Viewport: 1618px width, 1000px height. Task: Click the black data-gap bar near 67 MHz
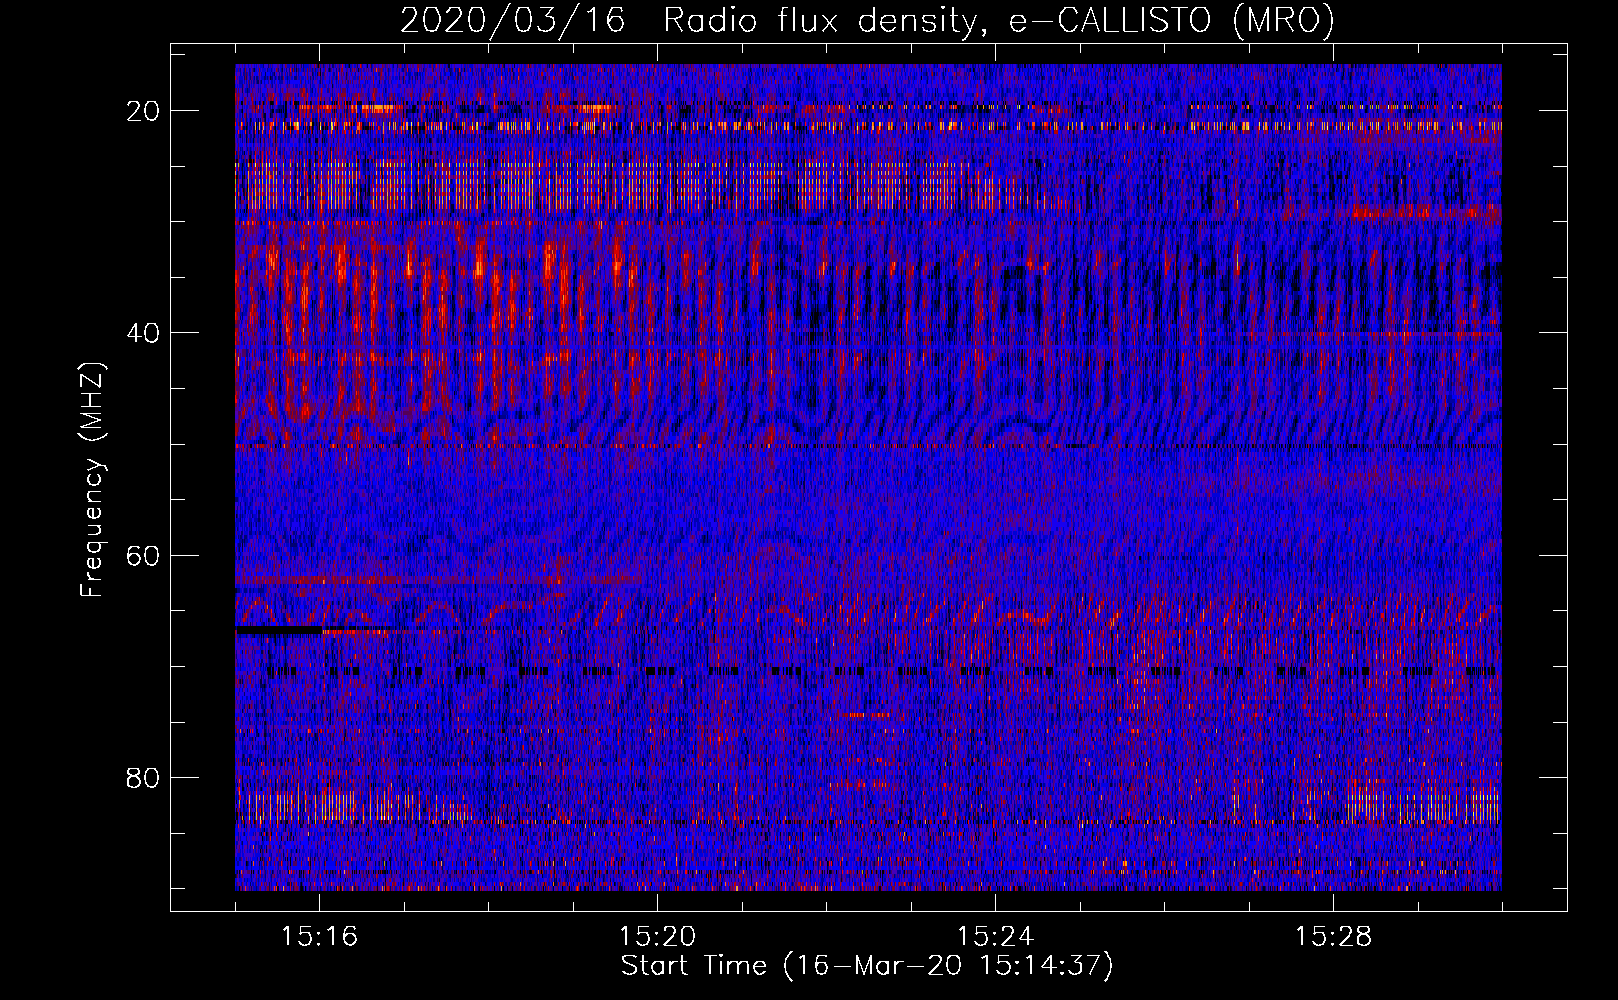[x=279, y=630]
